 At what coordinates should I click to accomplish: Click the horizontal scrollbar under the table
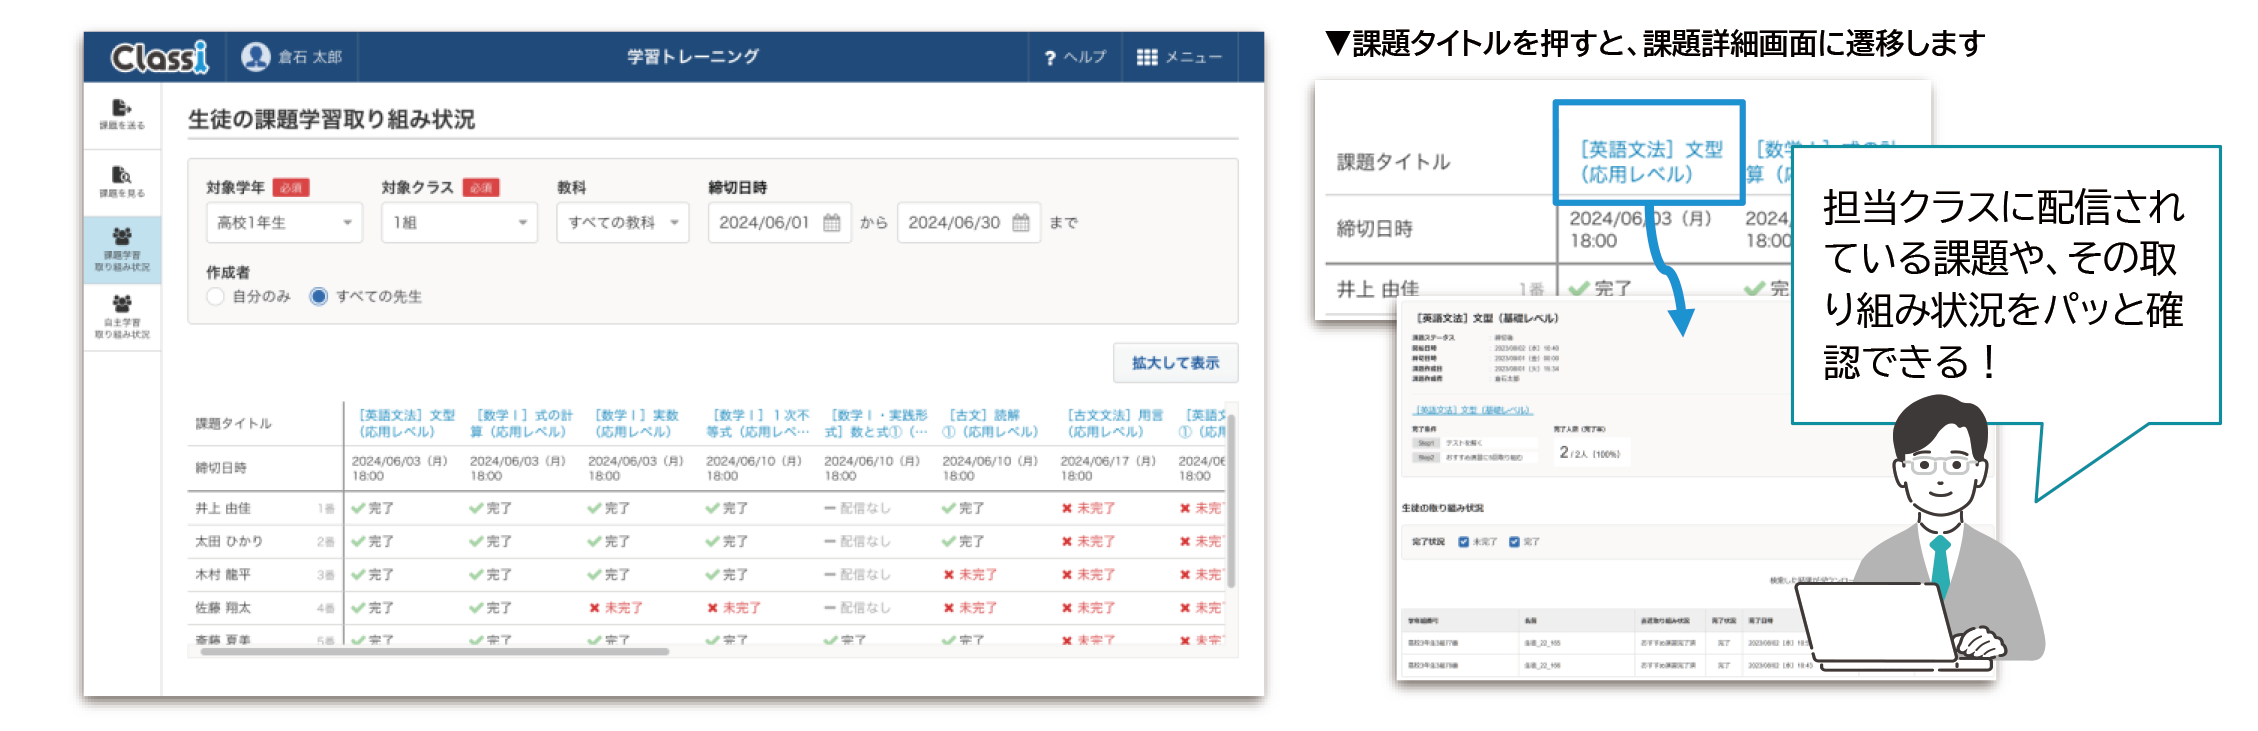(435, 652)
